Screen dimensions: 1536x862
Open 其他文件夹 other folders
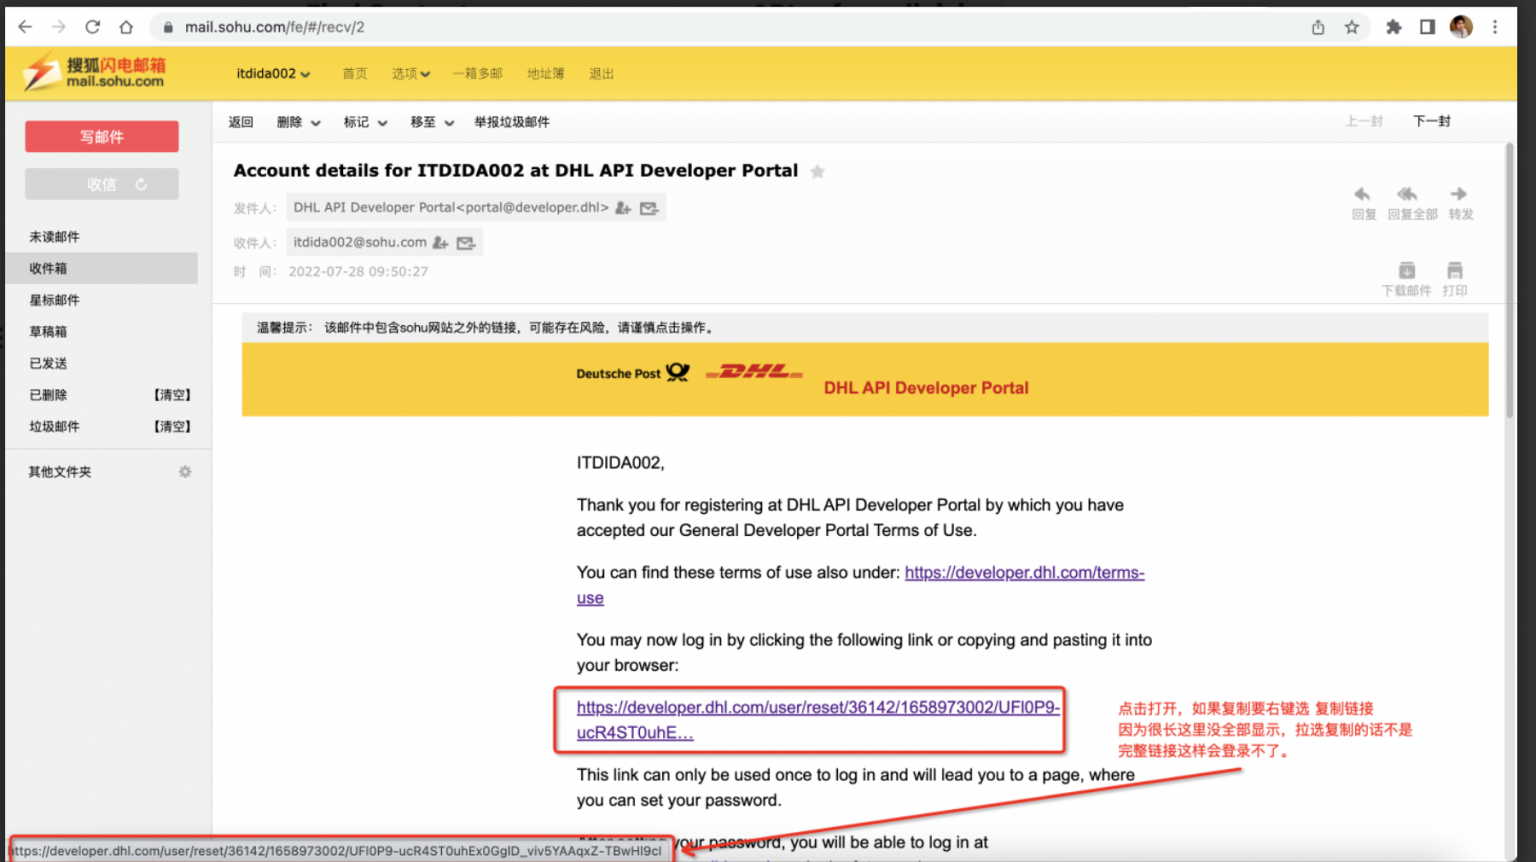pos(60,472)
